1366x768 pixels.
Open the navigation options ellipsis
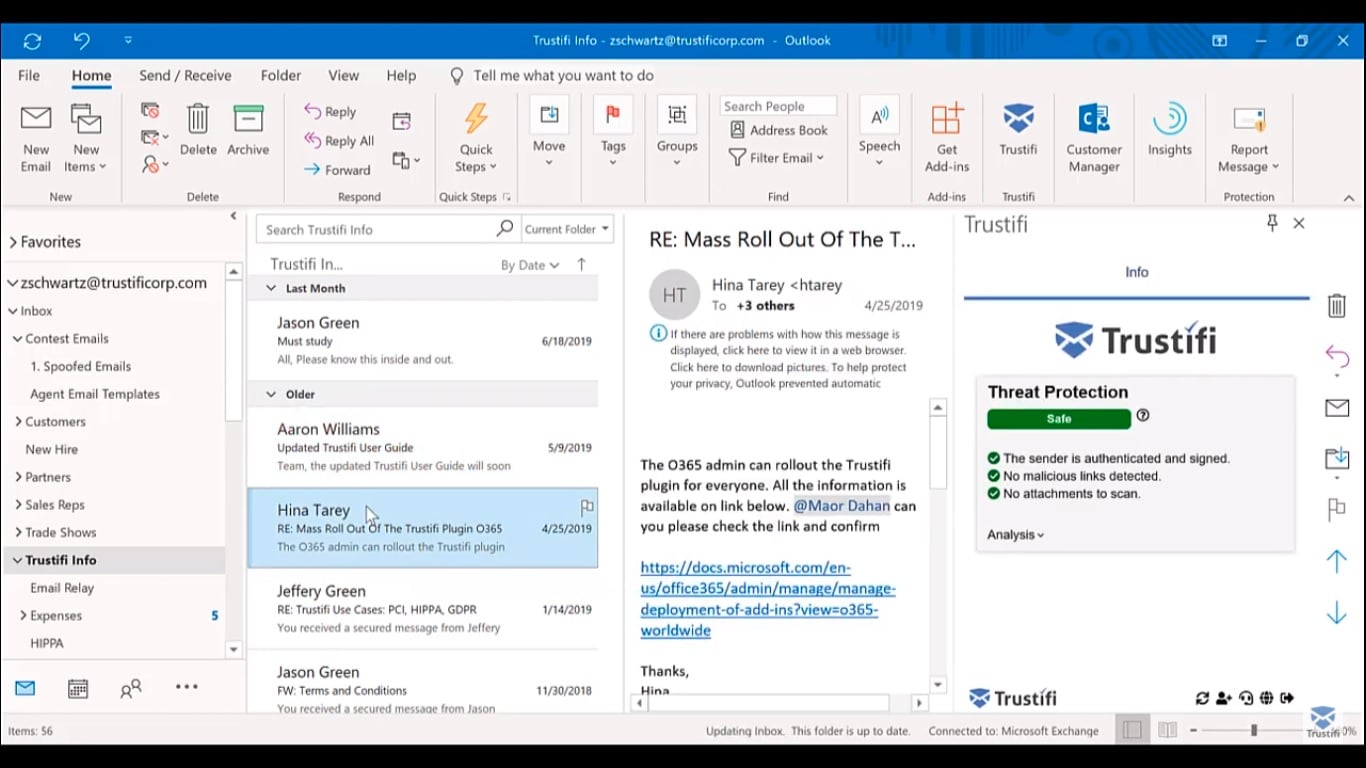tap(186, 687)
